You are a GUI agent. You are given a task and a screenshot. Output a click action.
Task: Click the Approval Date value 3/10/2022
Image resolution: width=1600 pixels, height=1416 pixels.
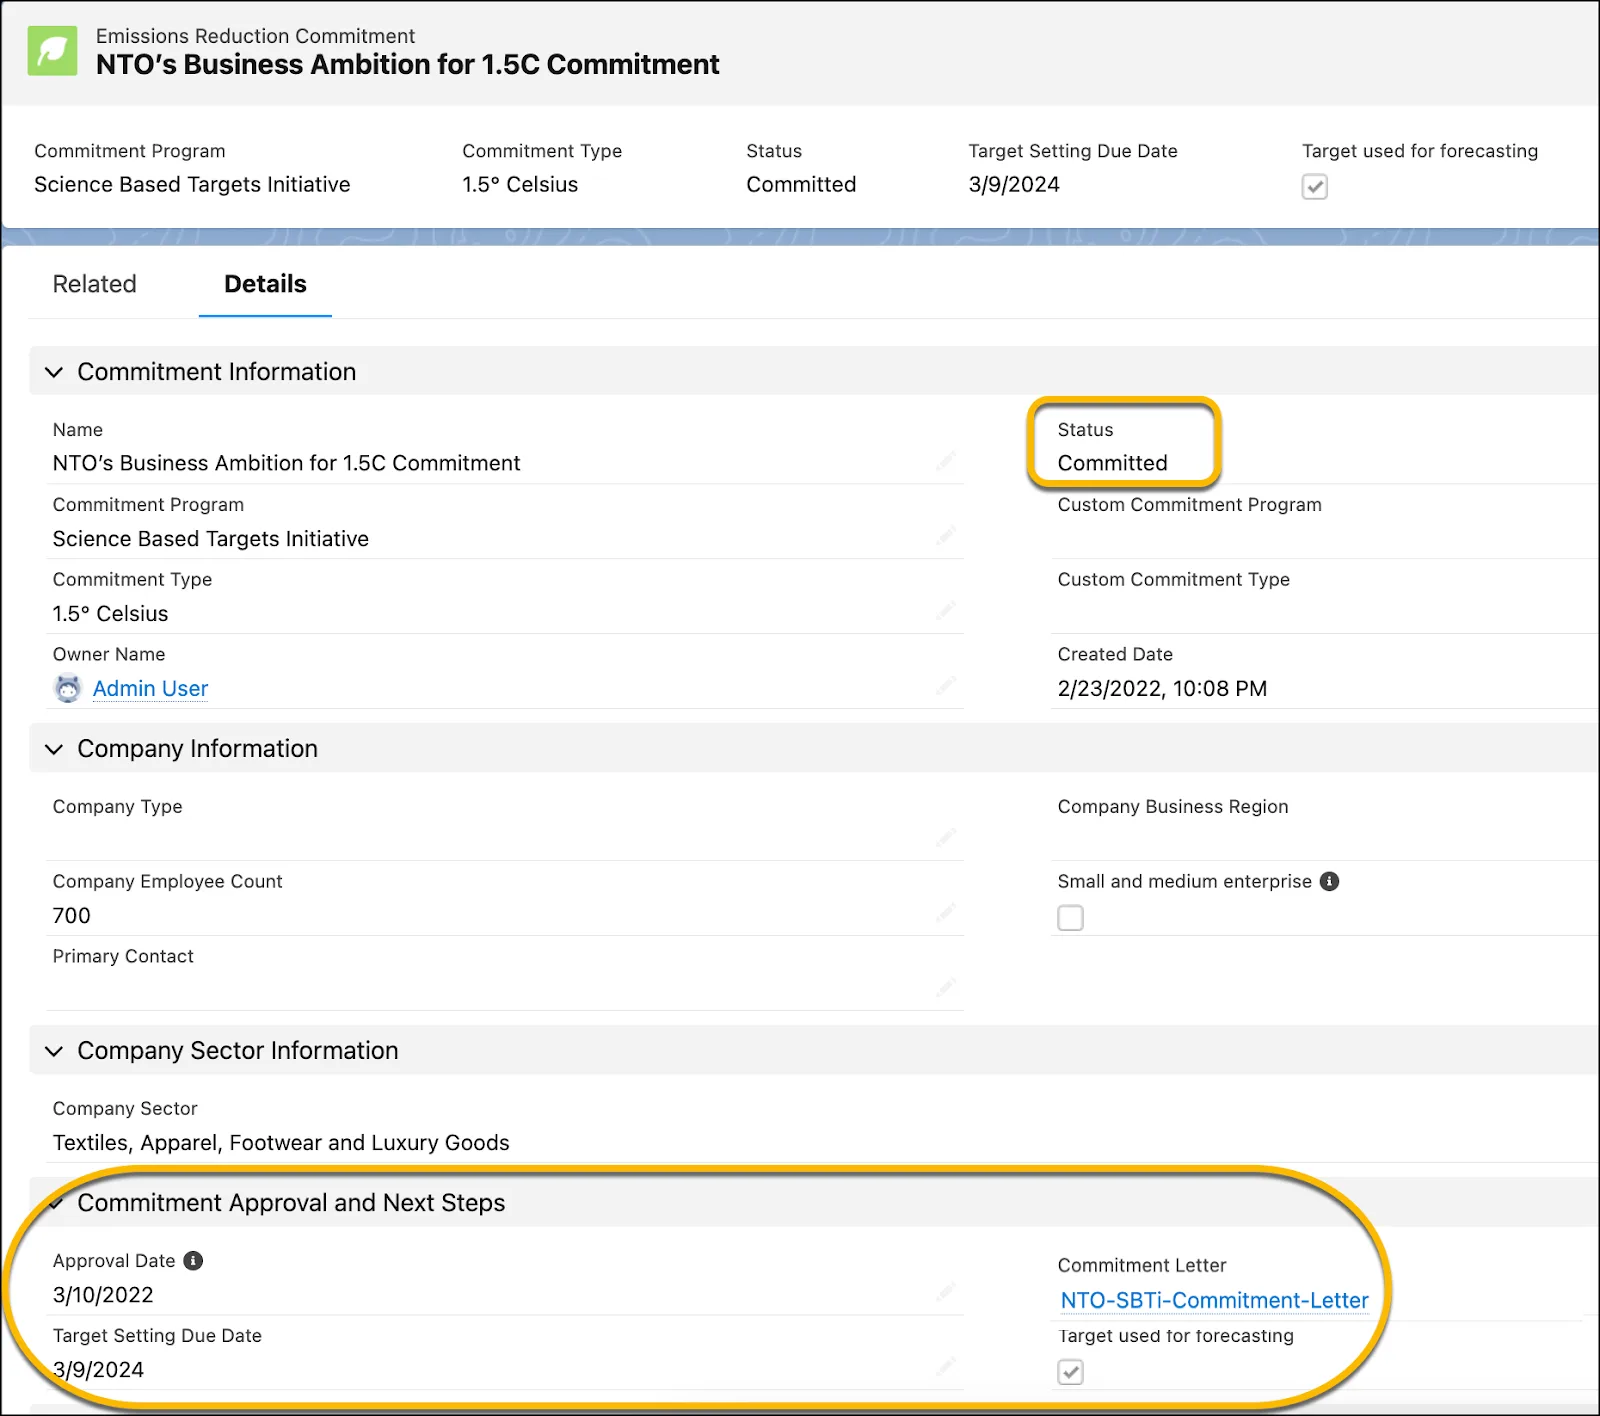point(103,1295)
